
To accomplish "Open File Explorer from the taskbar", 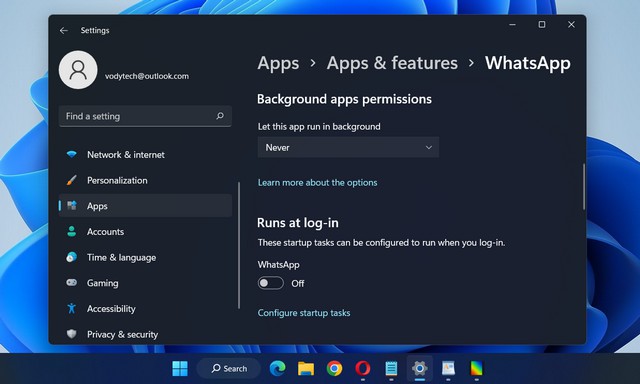I will (306, 368).
